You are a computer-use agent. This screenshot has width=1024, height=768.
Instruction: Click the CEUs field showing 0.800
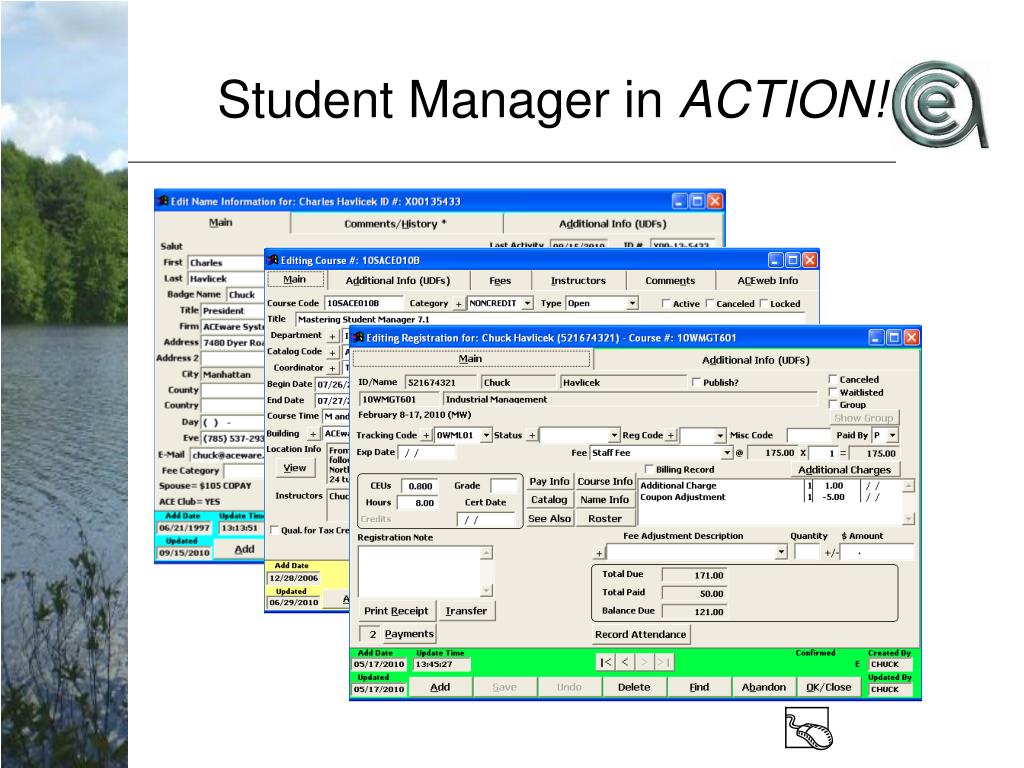[419, 486]
